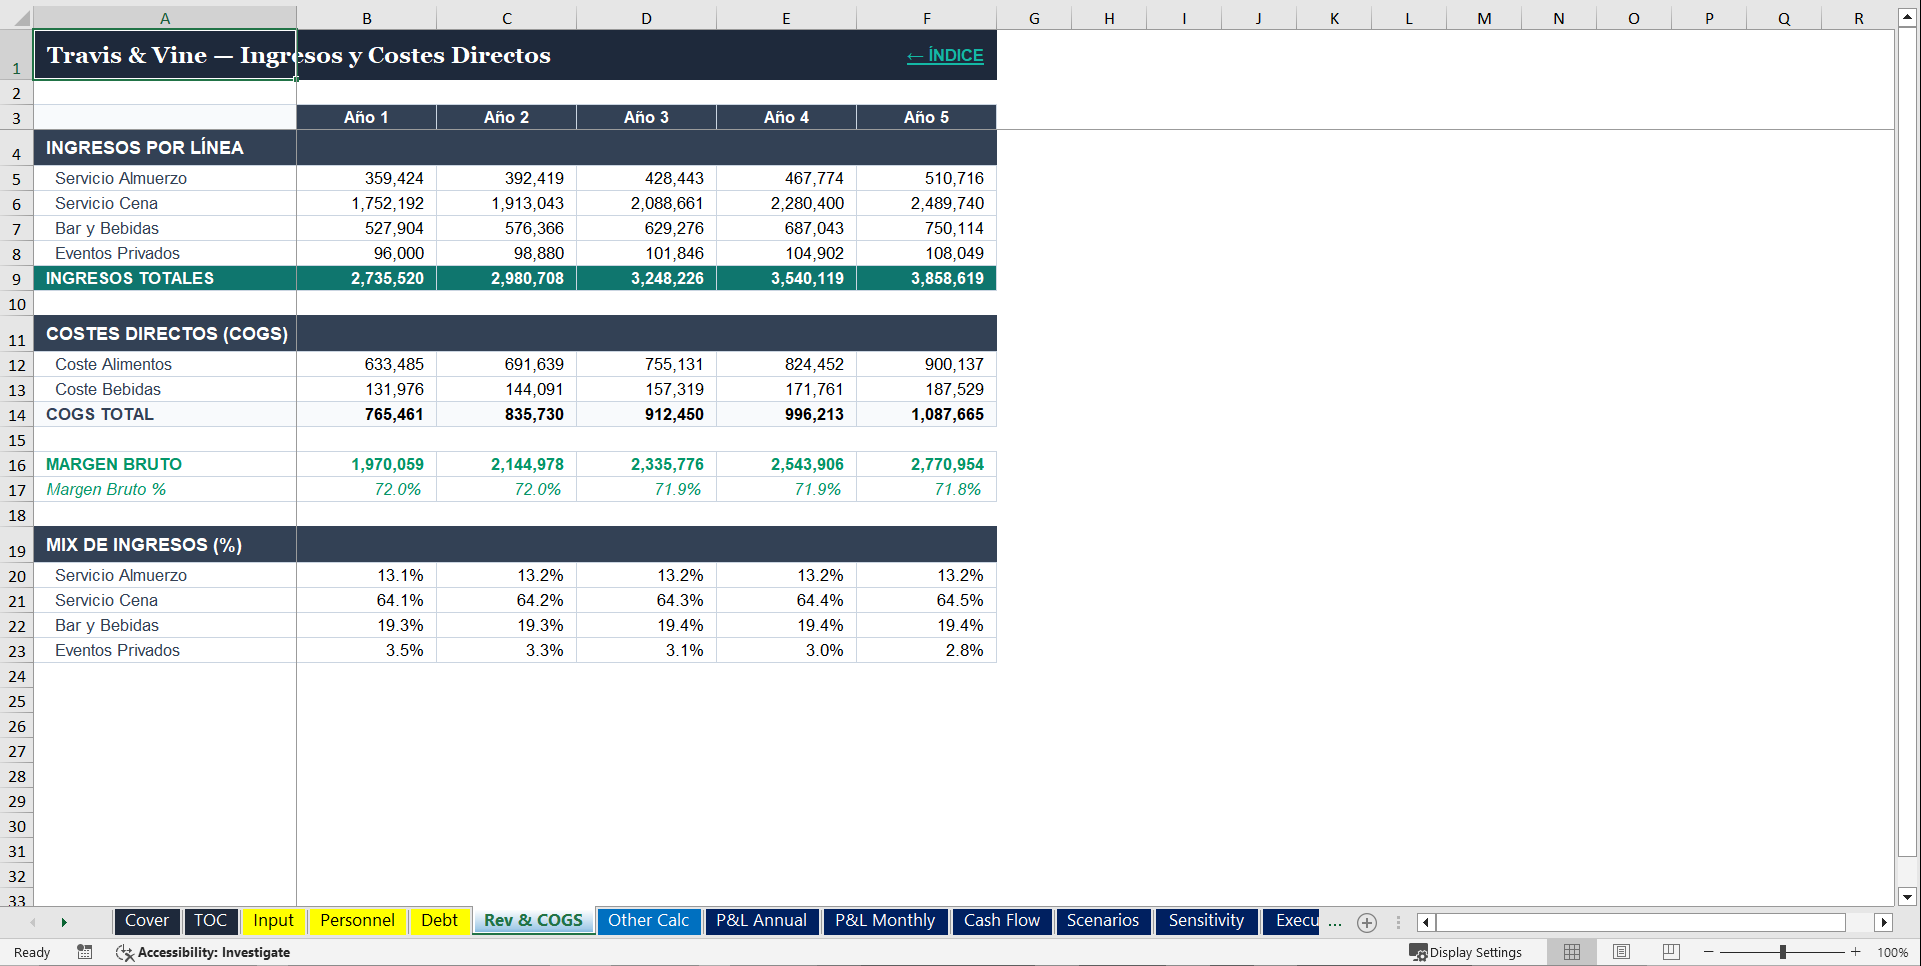Click Servicio Cena Año 1 value 1,752,192
This screenshot has width=1921, height=966.
367,203
